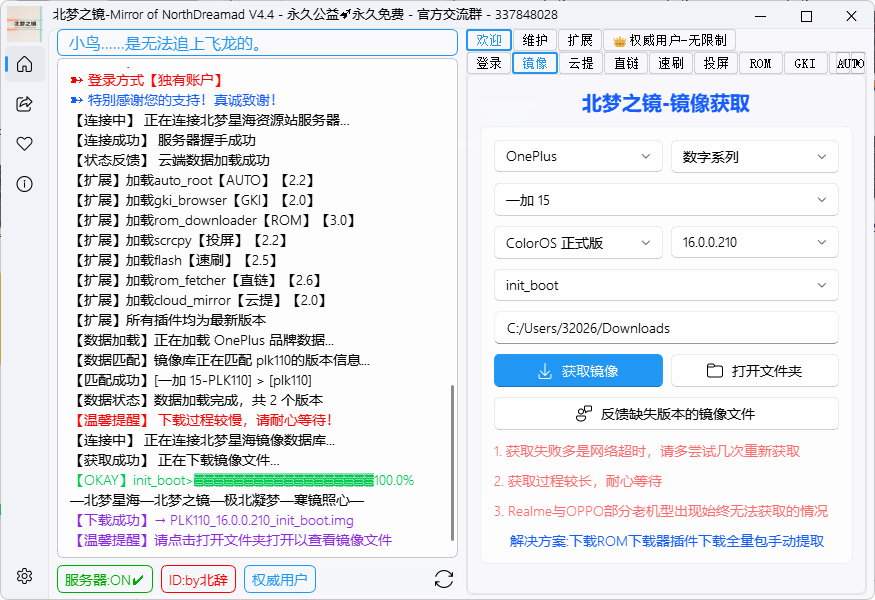The width and height of the screenshot is (875, 600).
Task: Select a partition from the init_boot dropdown
Action: pyautogui.click(x=666, y=285)
